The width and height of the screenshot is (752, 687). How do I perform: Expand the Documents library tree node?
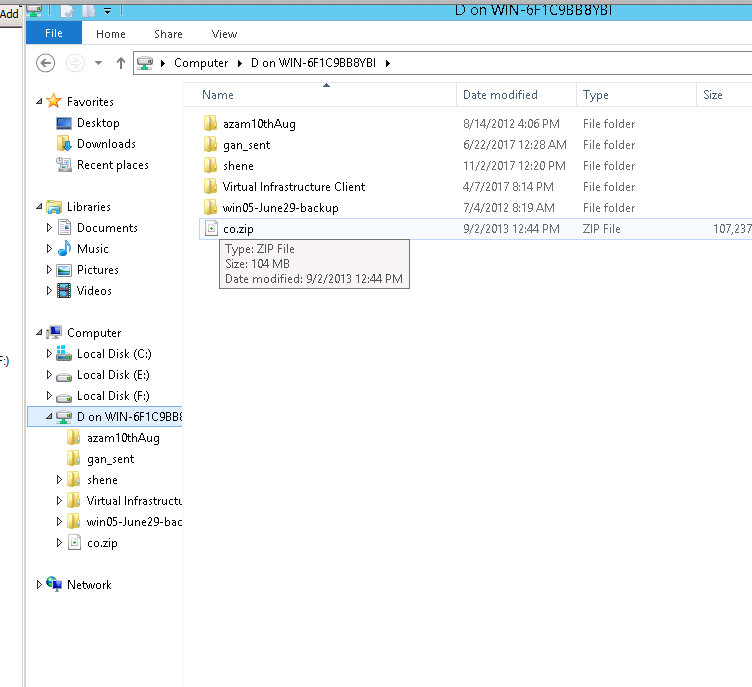click(50, 228)
